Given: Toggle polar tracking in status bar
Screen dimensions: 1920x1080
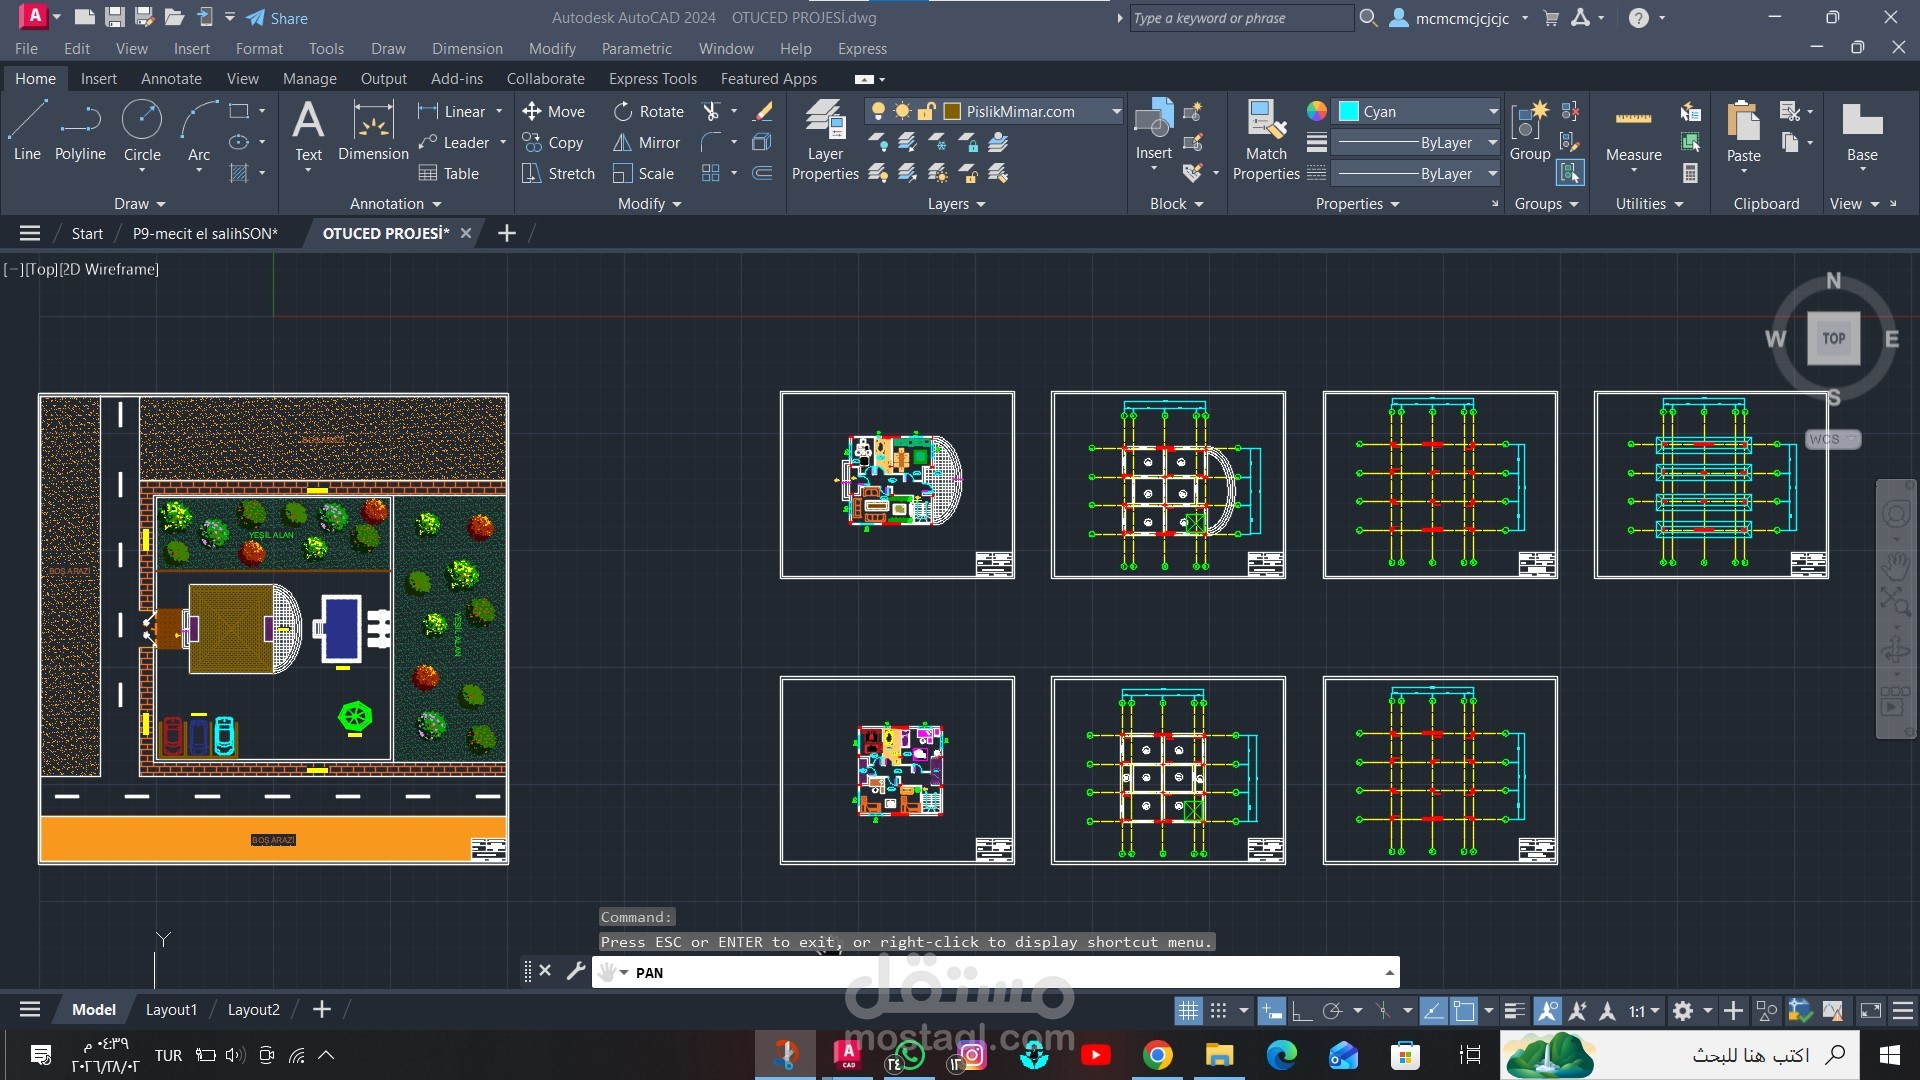Looking at the screenshot, I should (x=1332, y=1011).
